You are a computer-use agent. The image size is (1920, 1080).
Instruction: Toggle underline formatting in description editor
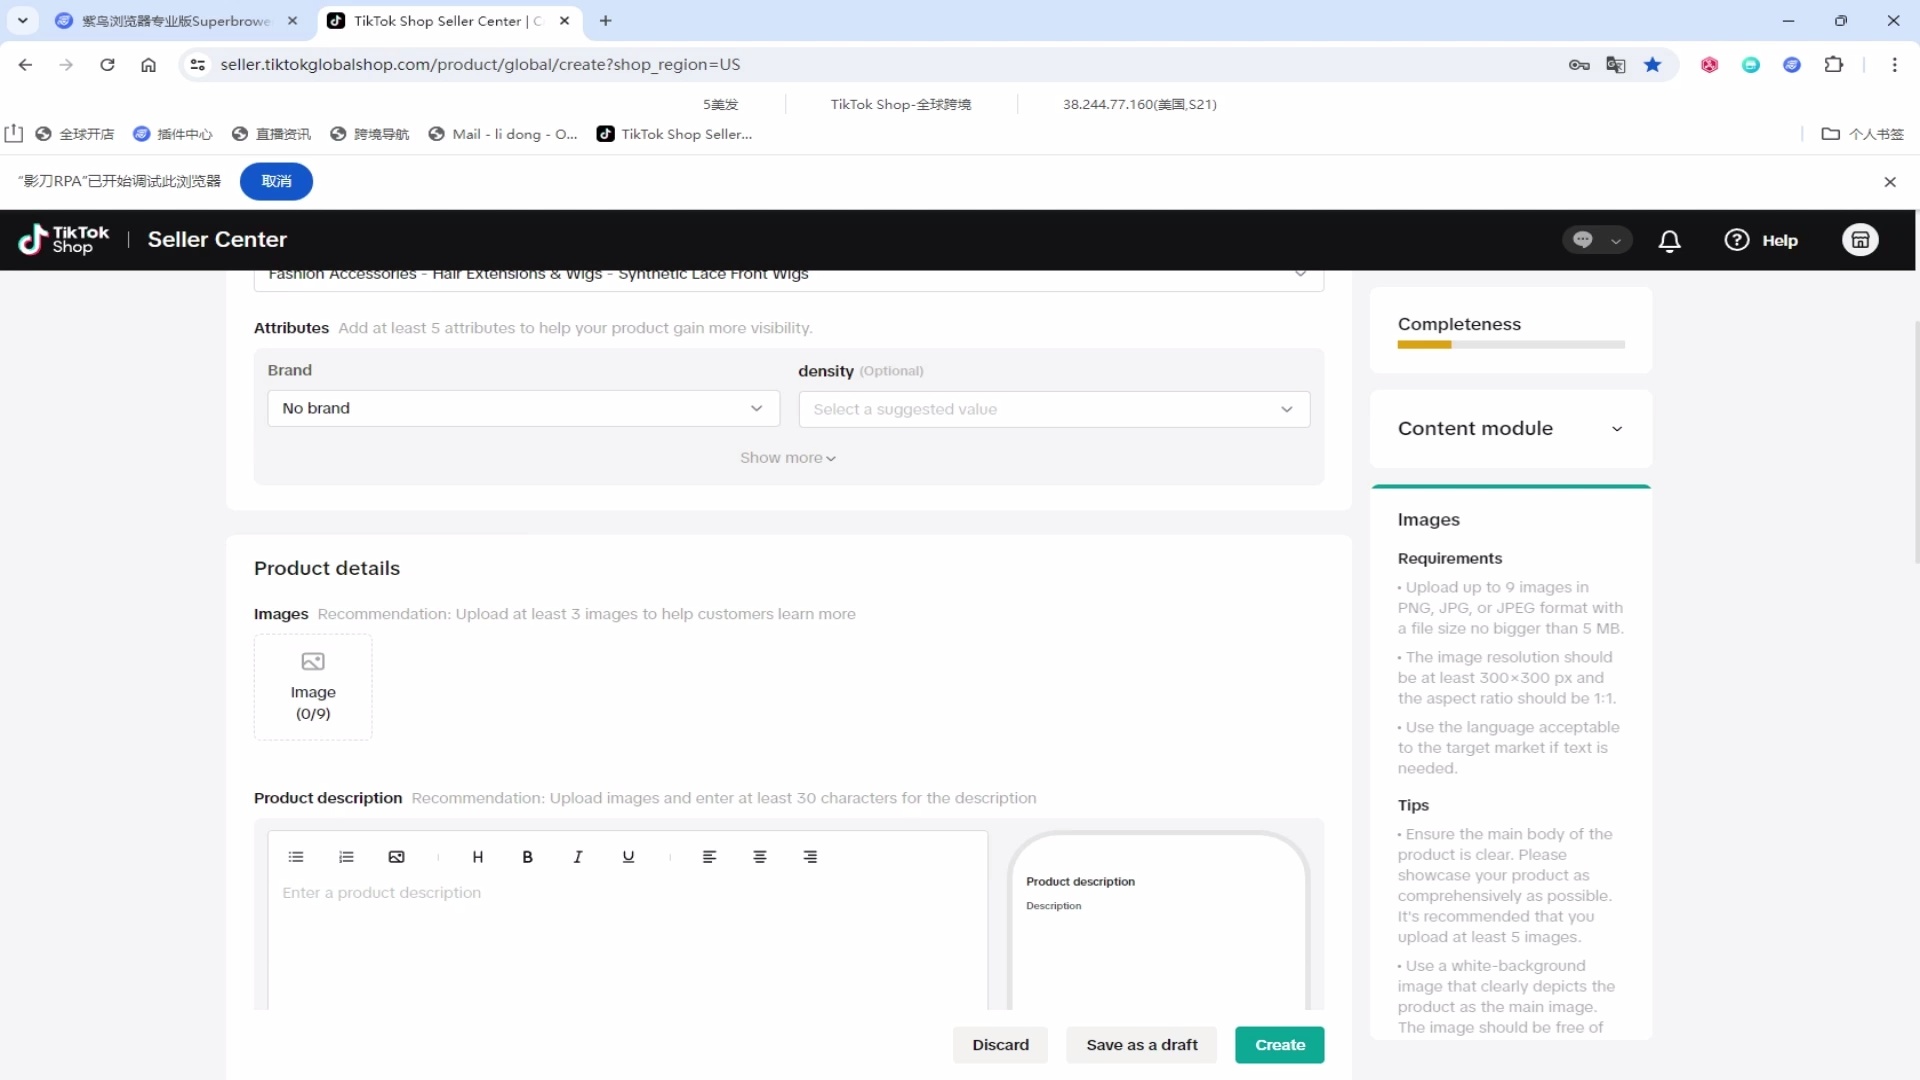[x=628, y=857]
